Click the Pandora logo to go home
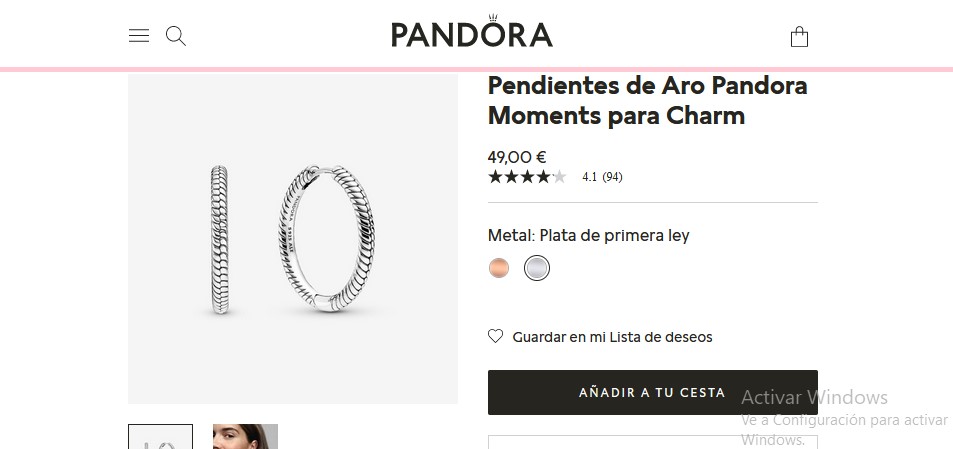The image size is (953, 449). point(472,32)
